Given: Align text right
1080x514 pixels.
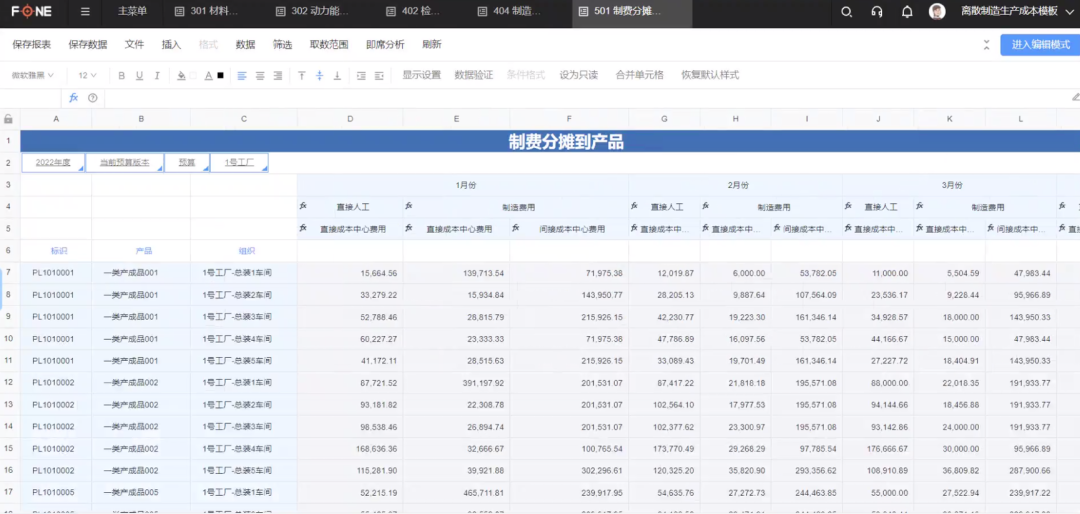Looking at the screenshot, I should (278, 76).
